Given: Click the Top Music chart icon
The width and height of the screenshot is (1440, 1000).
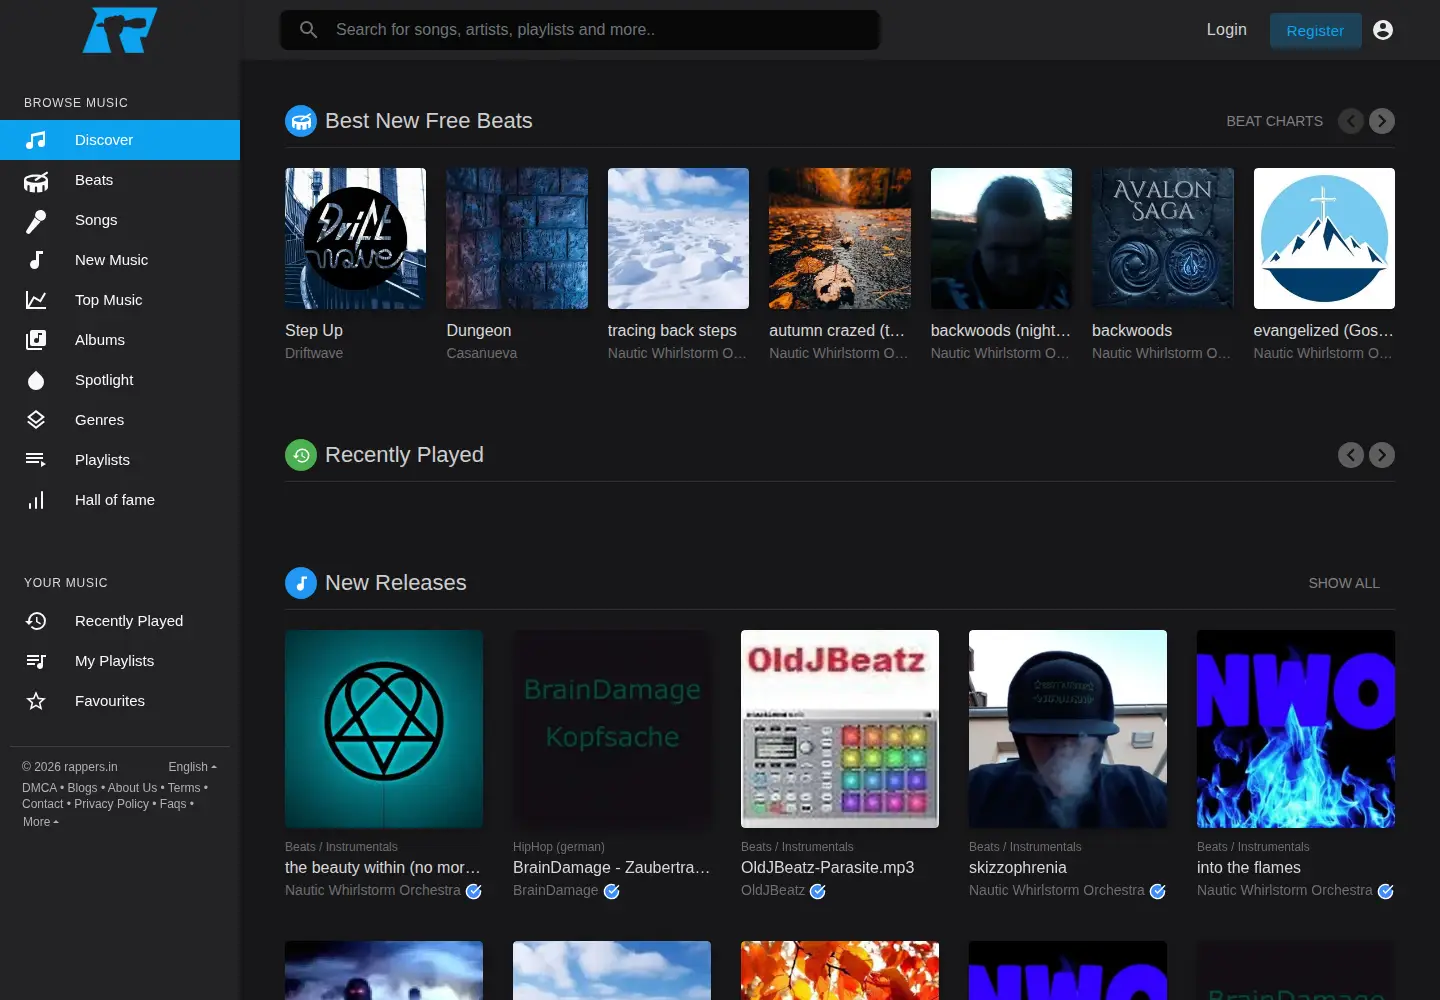Looking at the screenshot, I should click(x=36, y=300).
